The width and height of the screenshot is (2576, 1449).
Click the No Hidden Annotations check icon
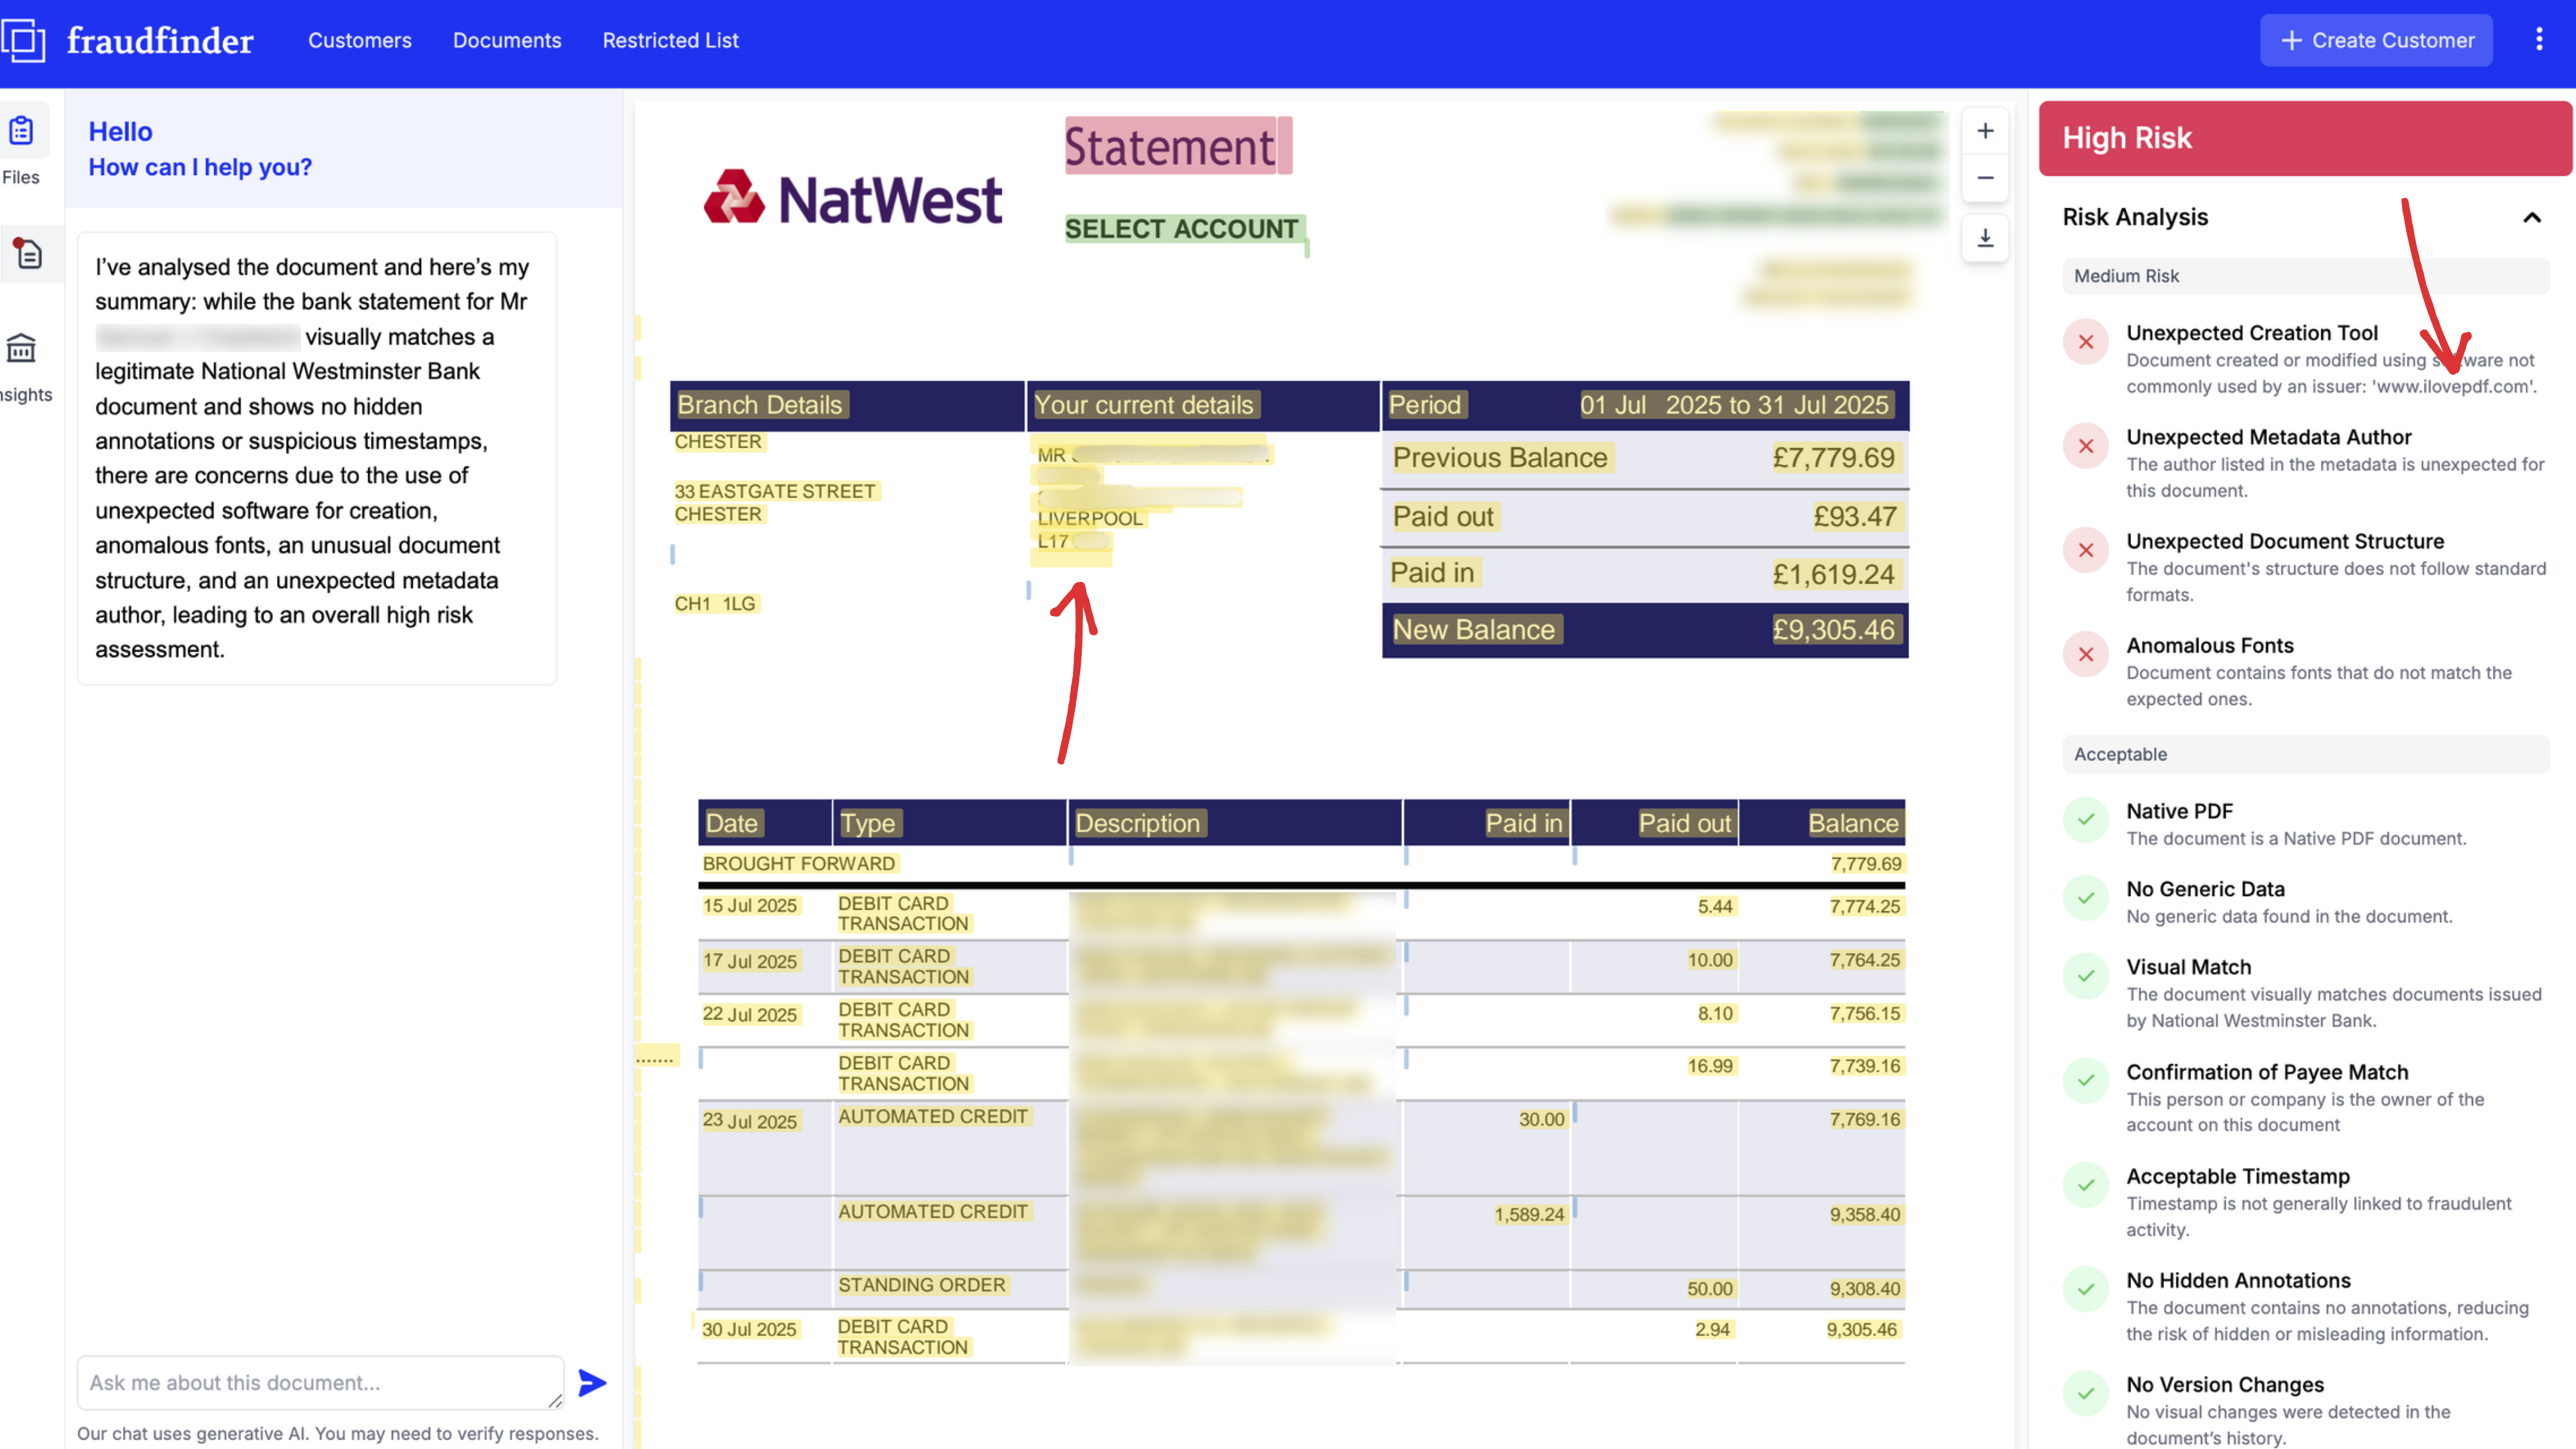click(x=2086, y=1289)
